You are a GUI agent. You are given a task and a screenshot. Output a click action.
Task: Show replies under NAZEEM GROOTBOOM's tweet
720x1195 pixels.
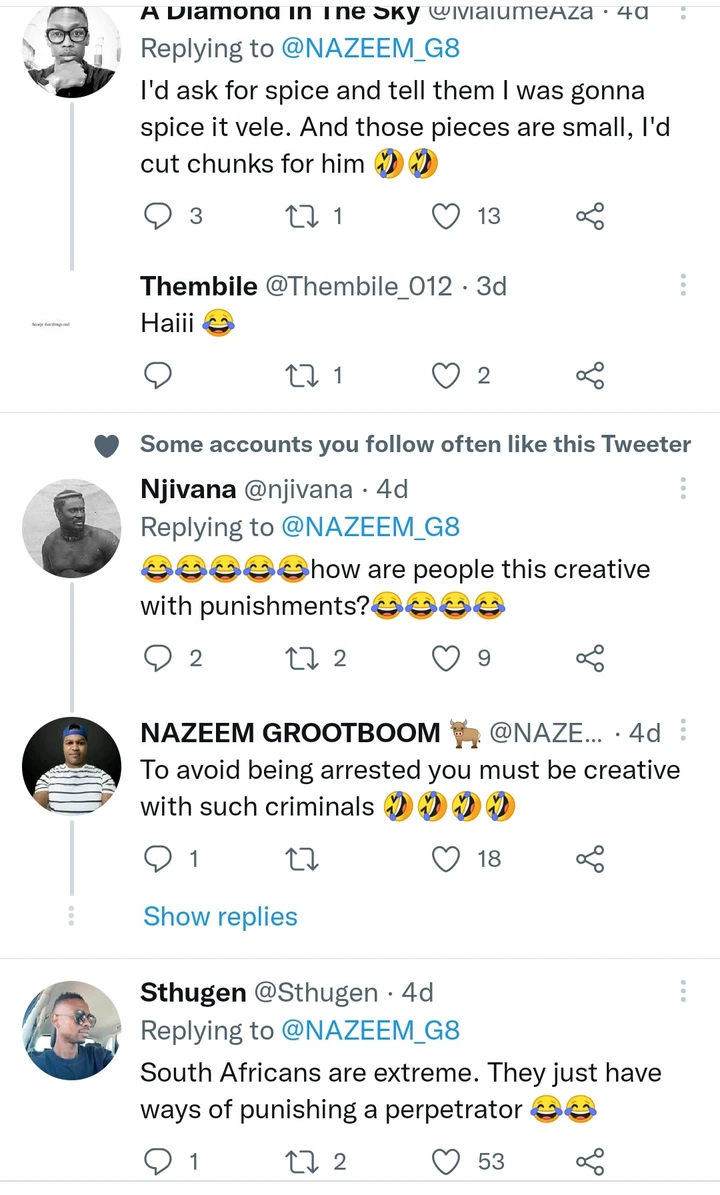[x=220, y=916]
